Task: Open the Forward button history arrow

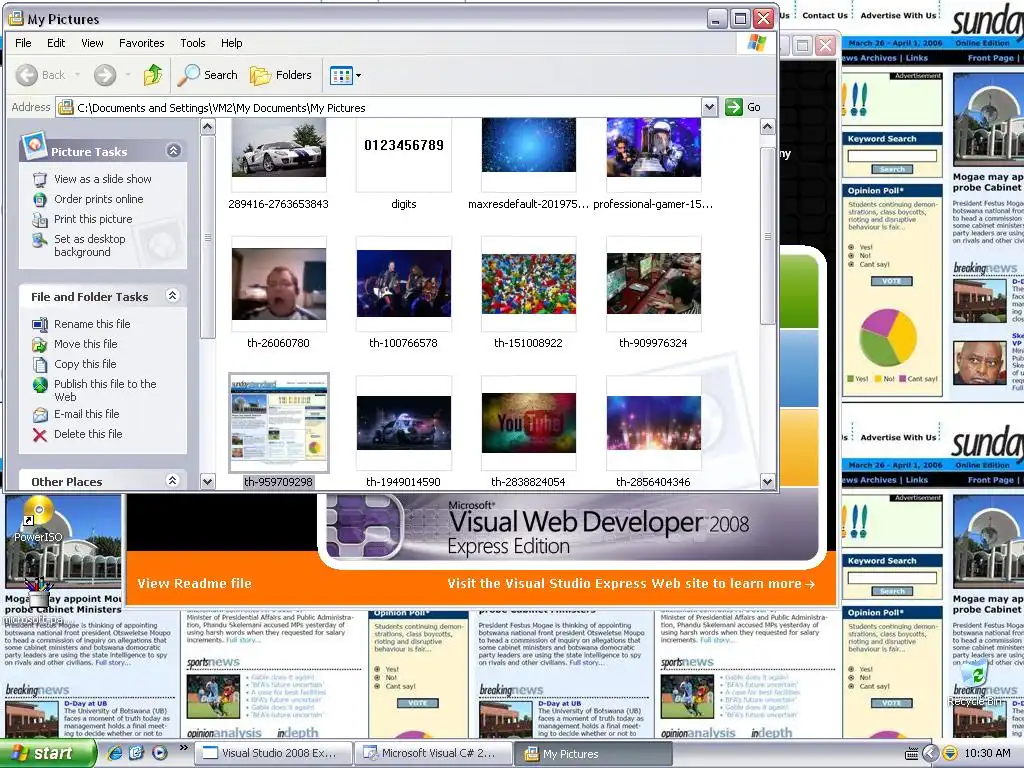Action: click(128, 75)
